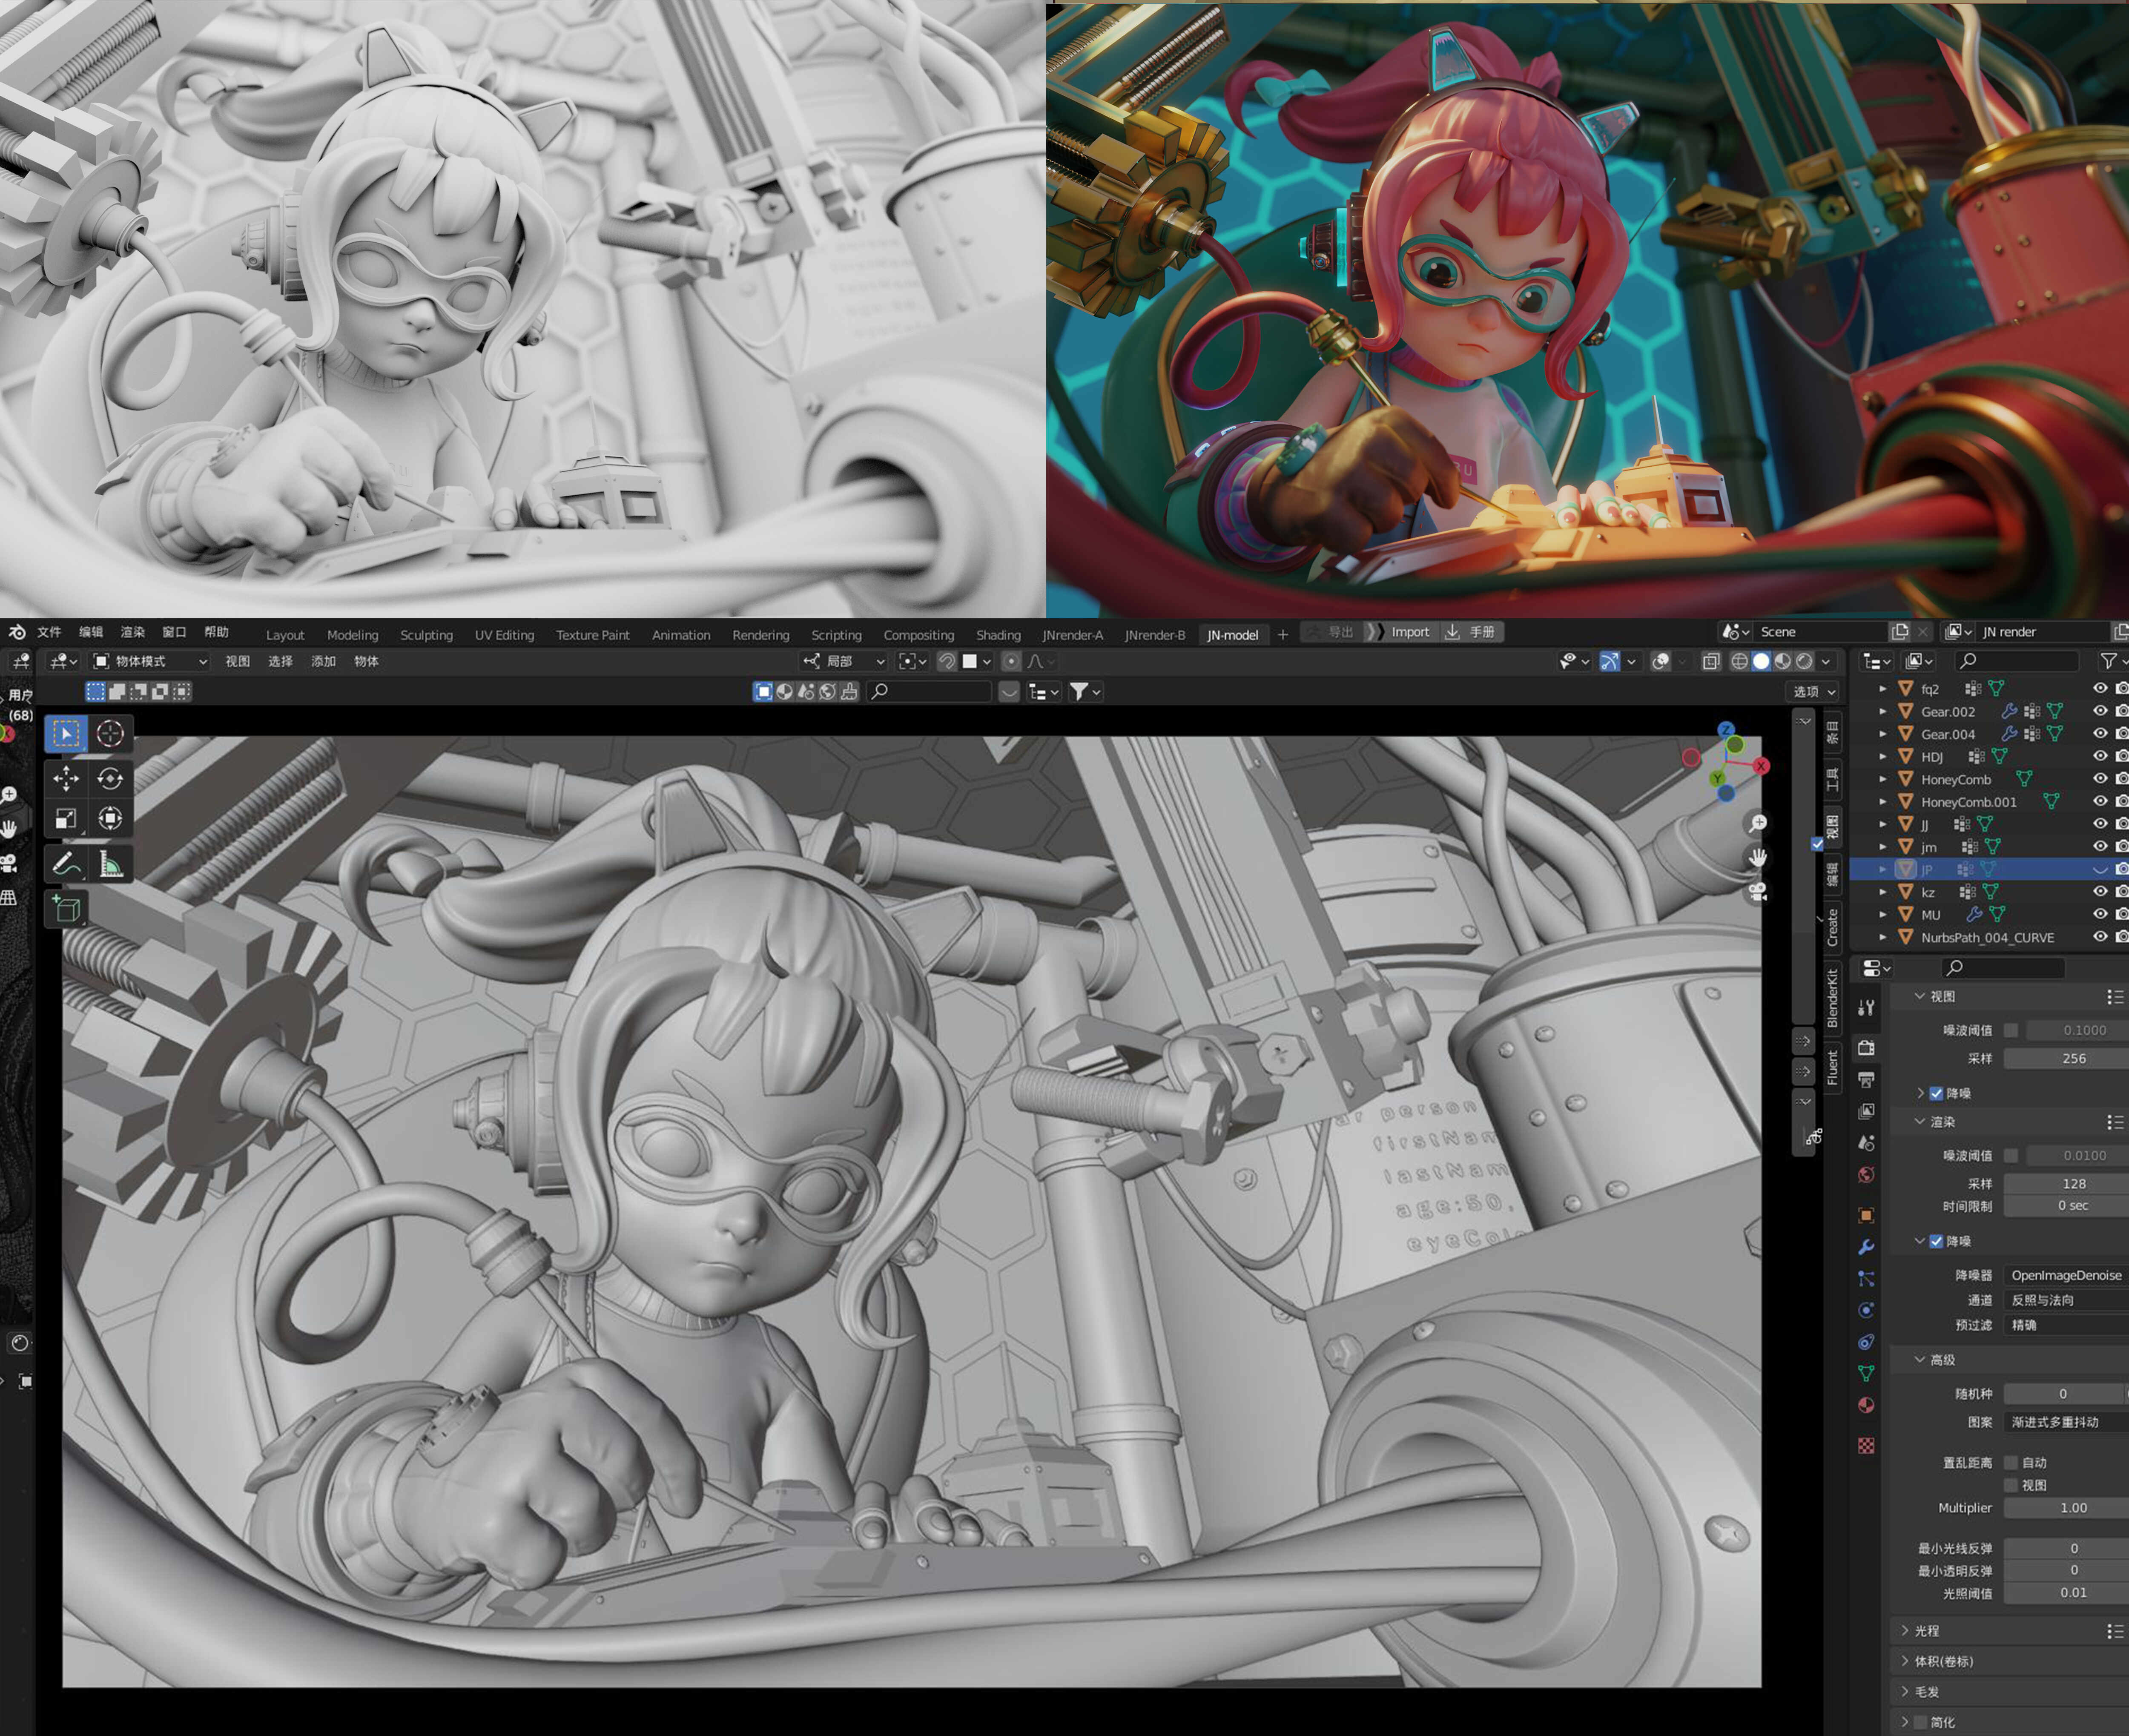Viewport: 2129px width, 1736px height.
Task: Open the Object Mode dropdown
Action: tap(150, 661)
